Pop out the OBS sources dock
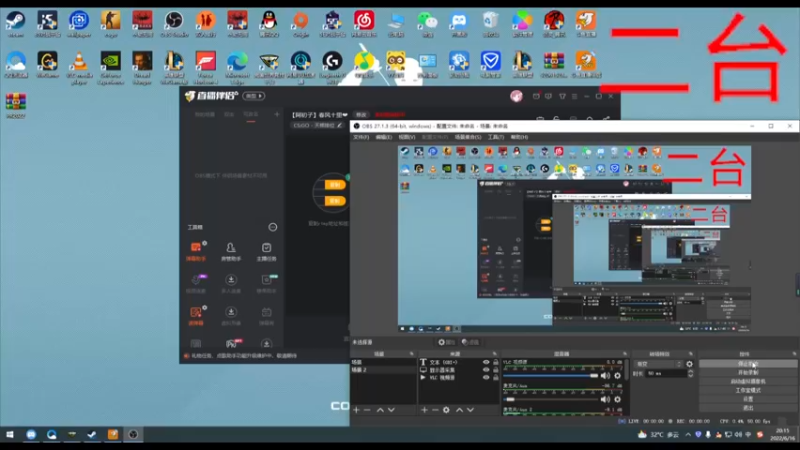The height and width of the screenshot is (450, 800). [x=494, y=354]
